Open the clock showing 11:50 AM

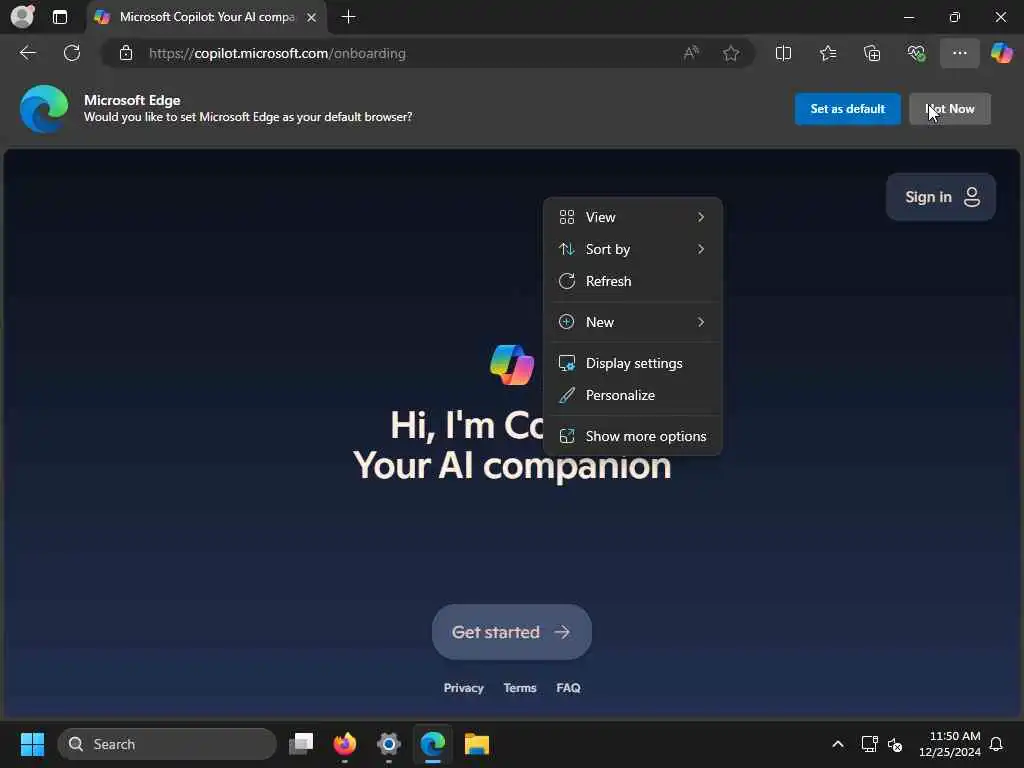click(x=950, y=744)
